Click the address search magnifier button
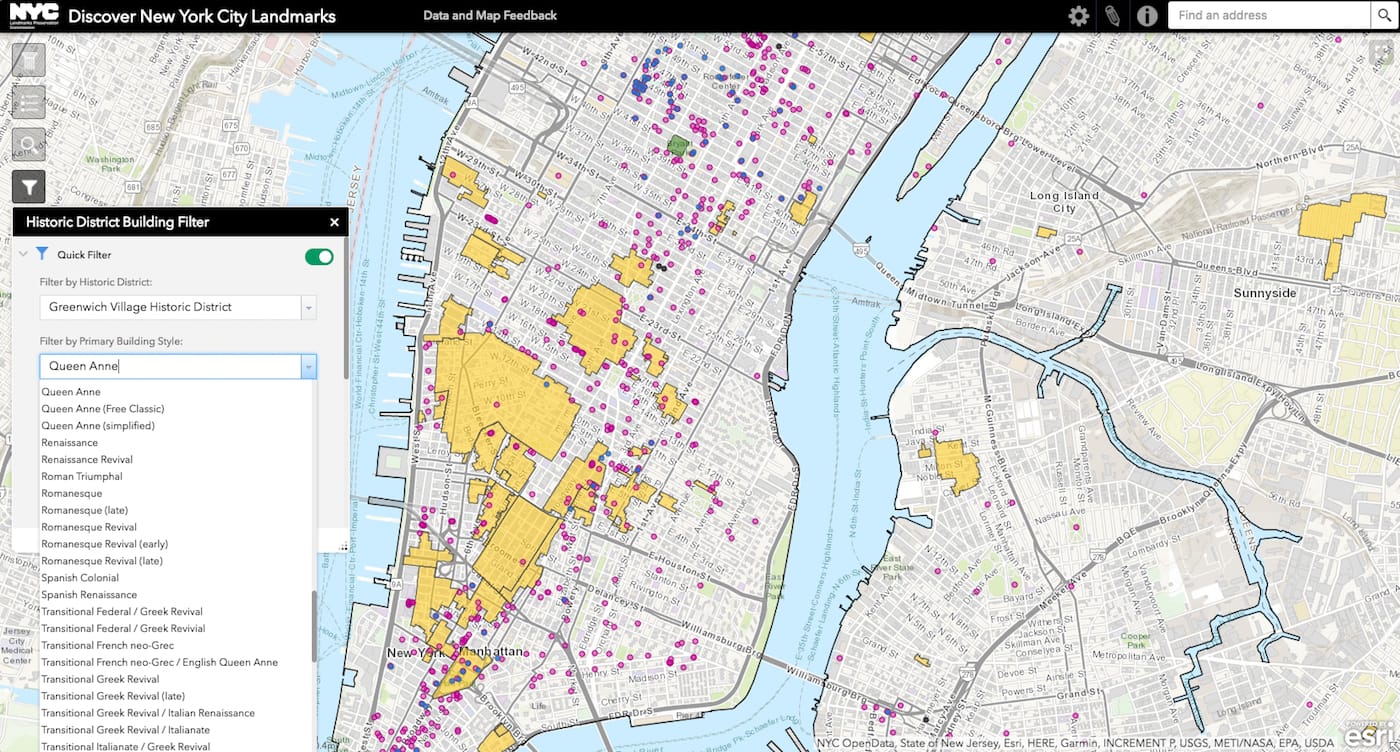The height and width of the screenshot is (752, 1400). click(1384, 15)
